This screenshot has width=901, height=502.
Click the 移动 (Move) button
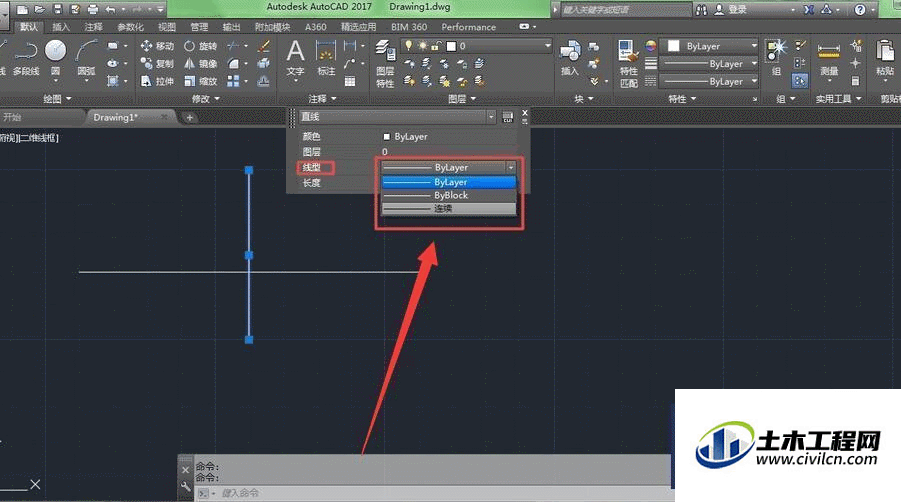click(x=157, y=46)
